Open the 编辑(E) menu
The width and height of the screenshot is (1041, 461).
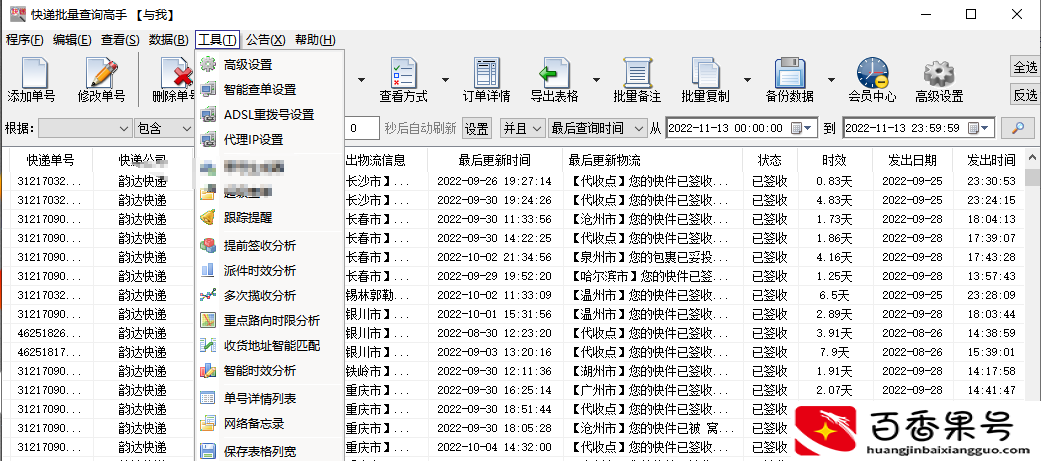pyautogui.click(x=72, y=40)
